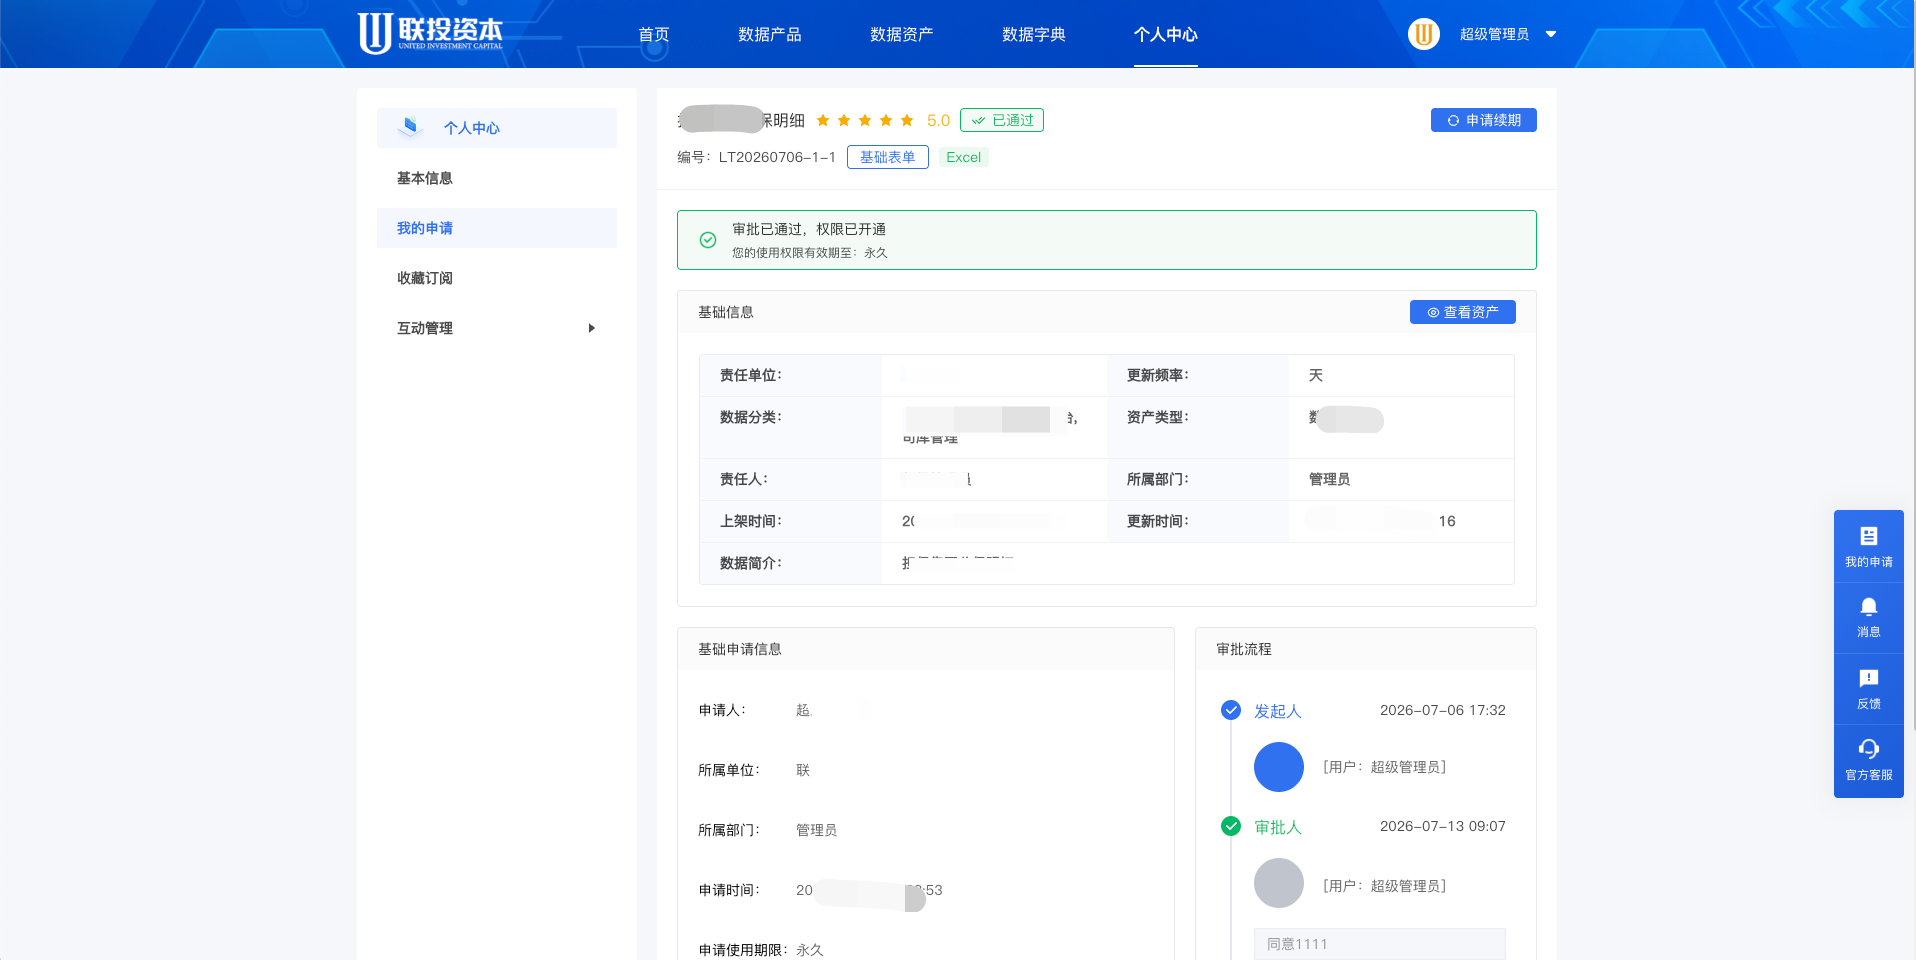
Task: Click the 发起人 step label
Action: coord(1278,711)
